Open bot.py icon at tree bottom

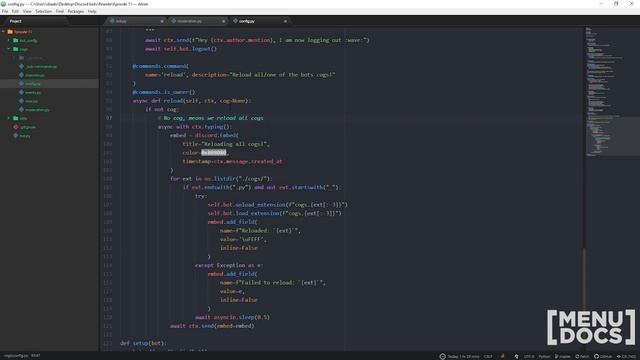(x=16, y=136)
